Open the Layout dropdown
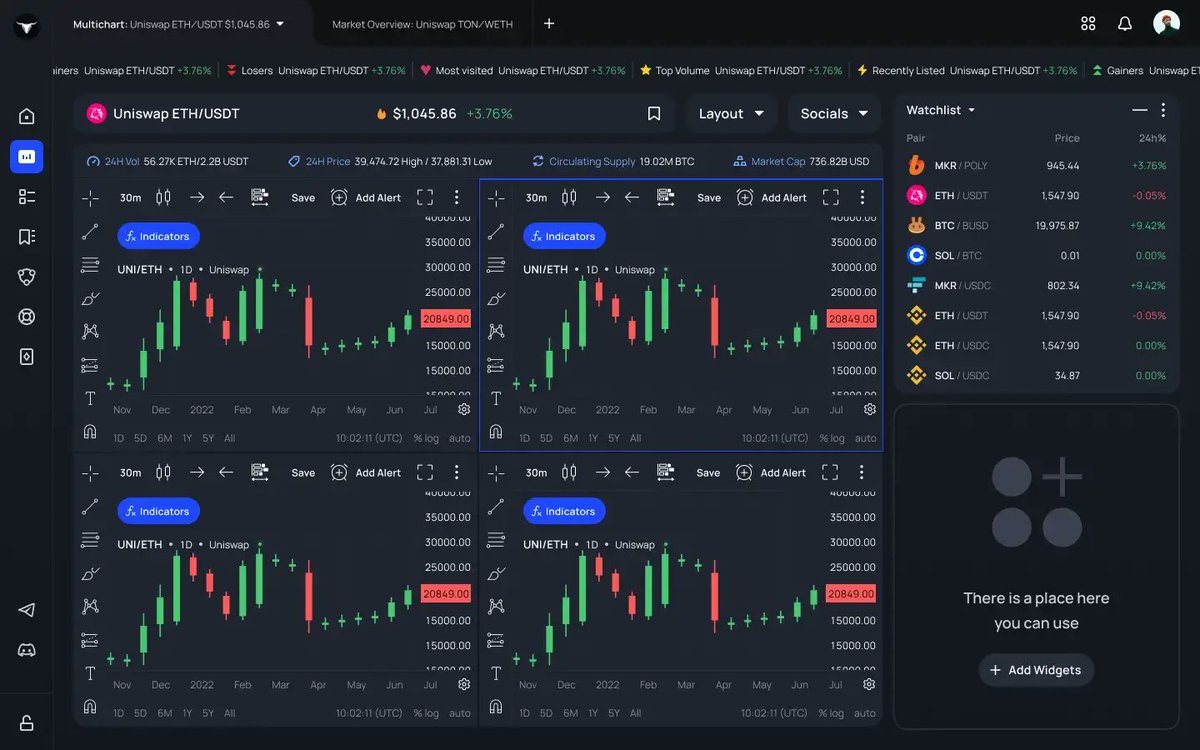The image size is (1200, 750). [731, 114]
